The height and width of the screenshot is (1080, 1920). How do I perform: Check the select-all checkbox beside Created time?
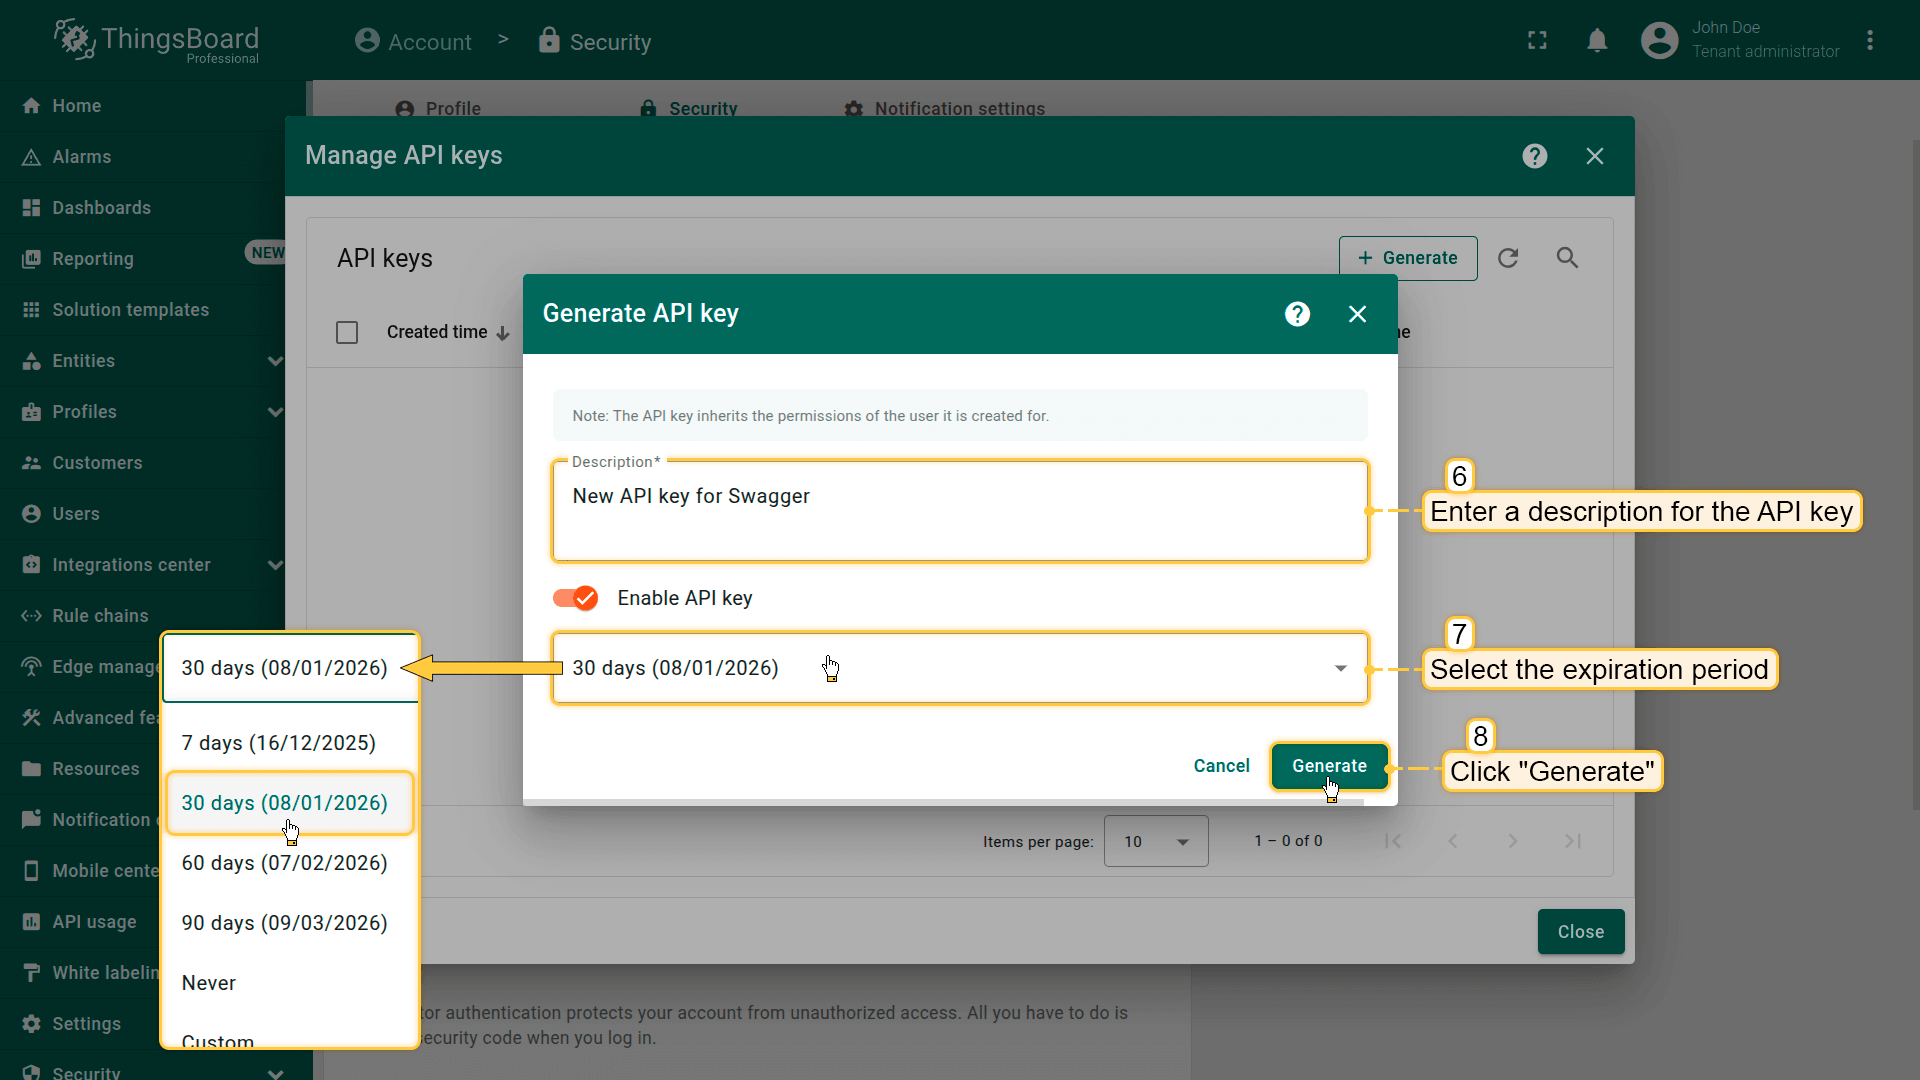click(347, 332)
